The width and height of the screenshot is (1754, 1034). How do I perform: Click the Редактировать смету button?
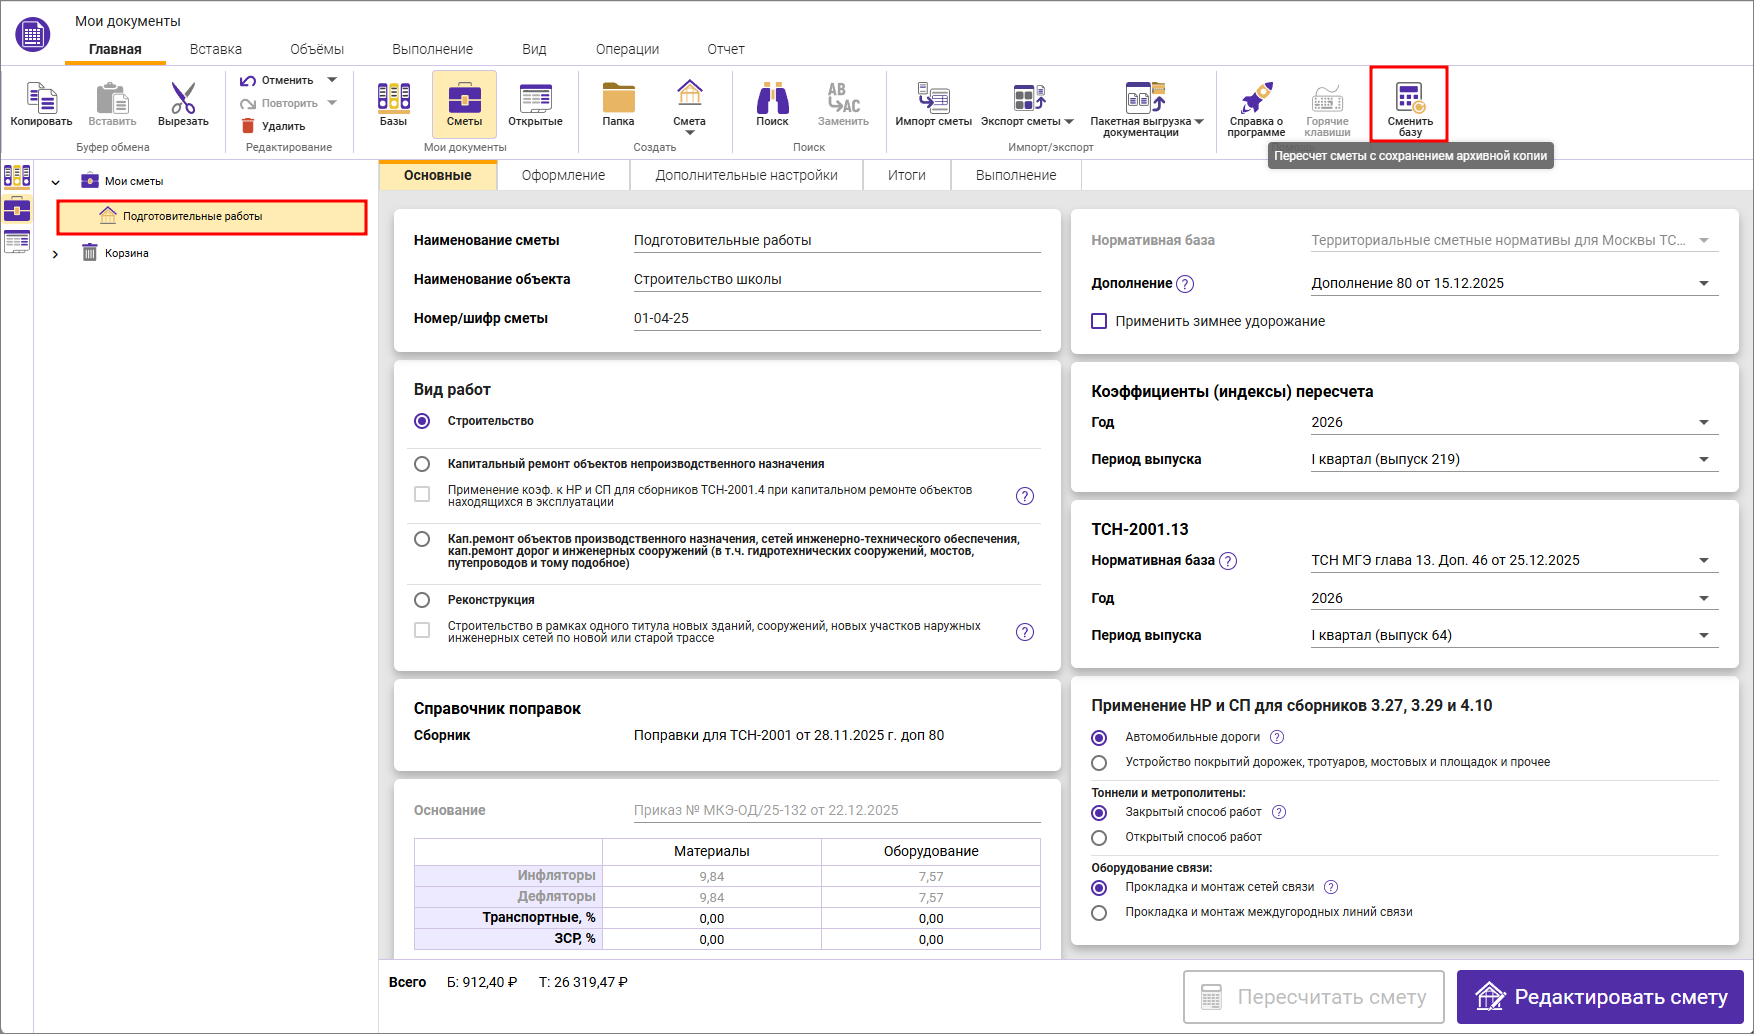pos(1600,997)
